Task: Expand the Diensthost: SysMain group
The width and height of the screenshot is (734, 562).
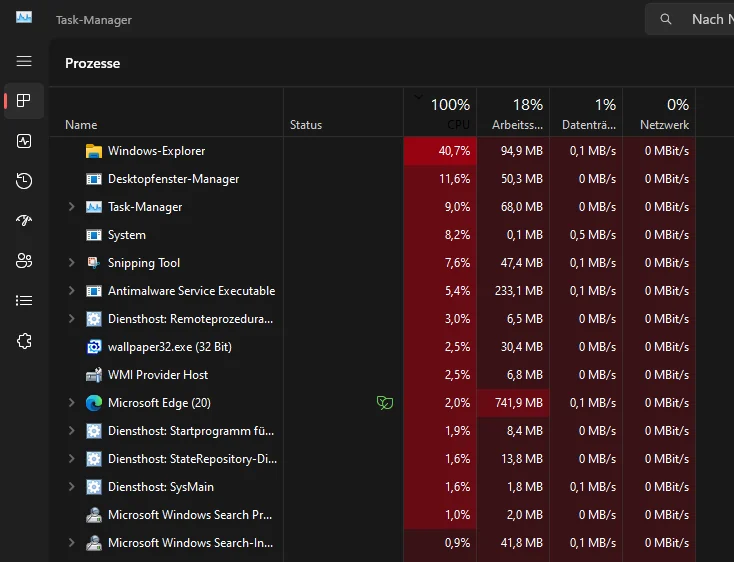Action: (x=71, y=487)
